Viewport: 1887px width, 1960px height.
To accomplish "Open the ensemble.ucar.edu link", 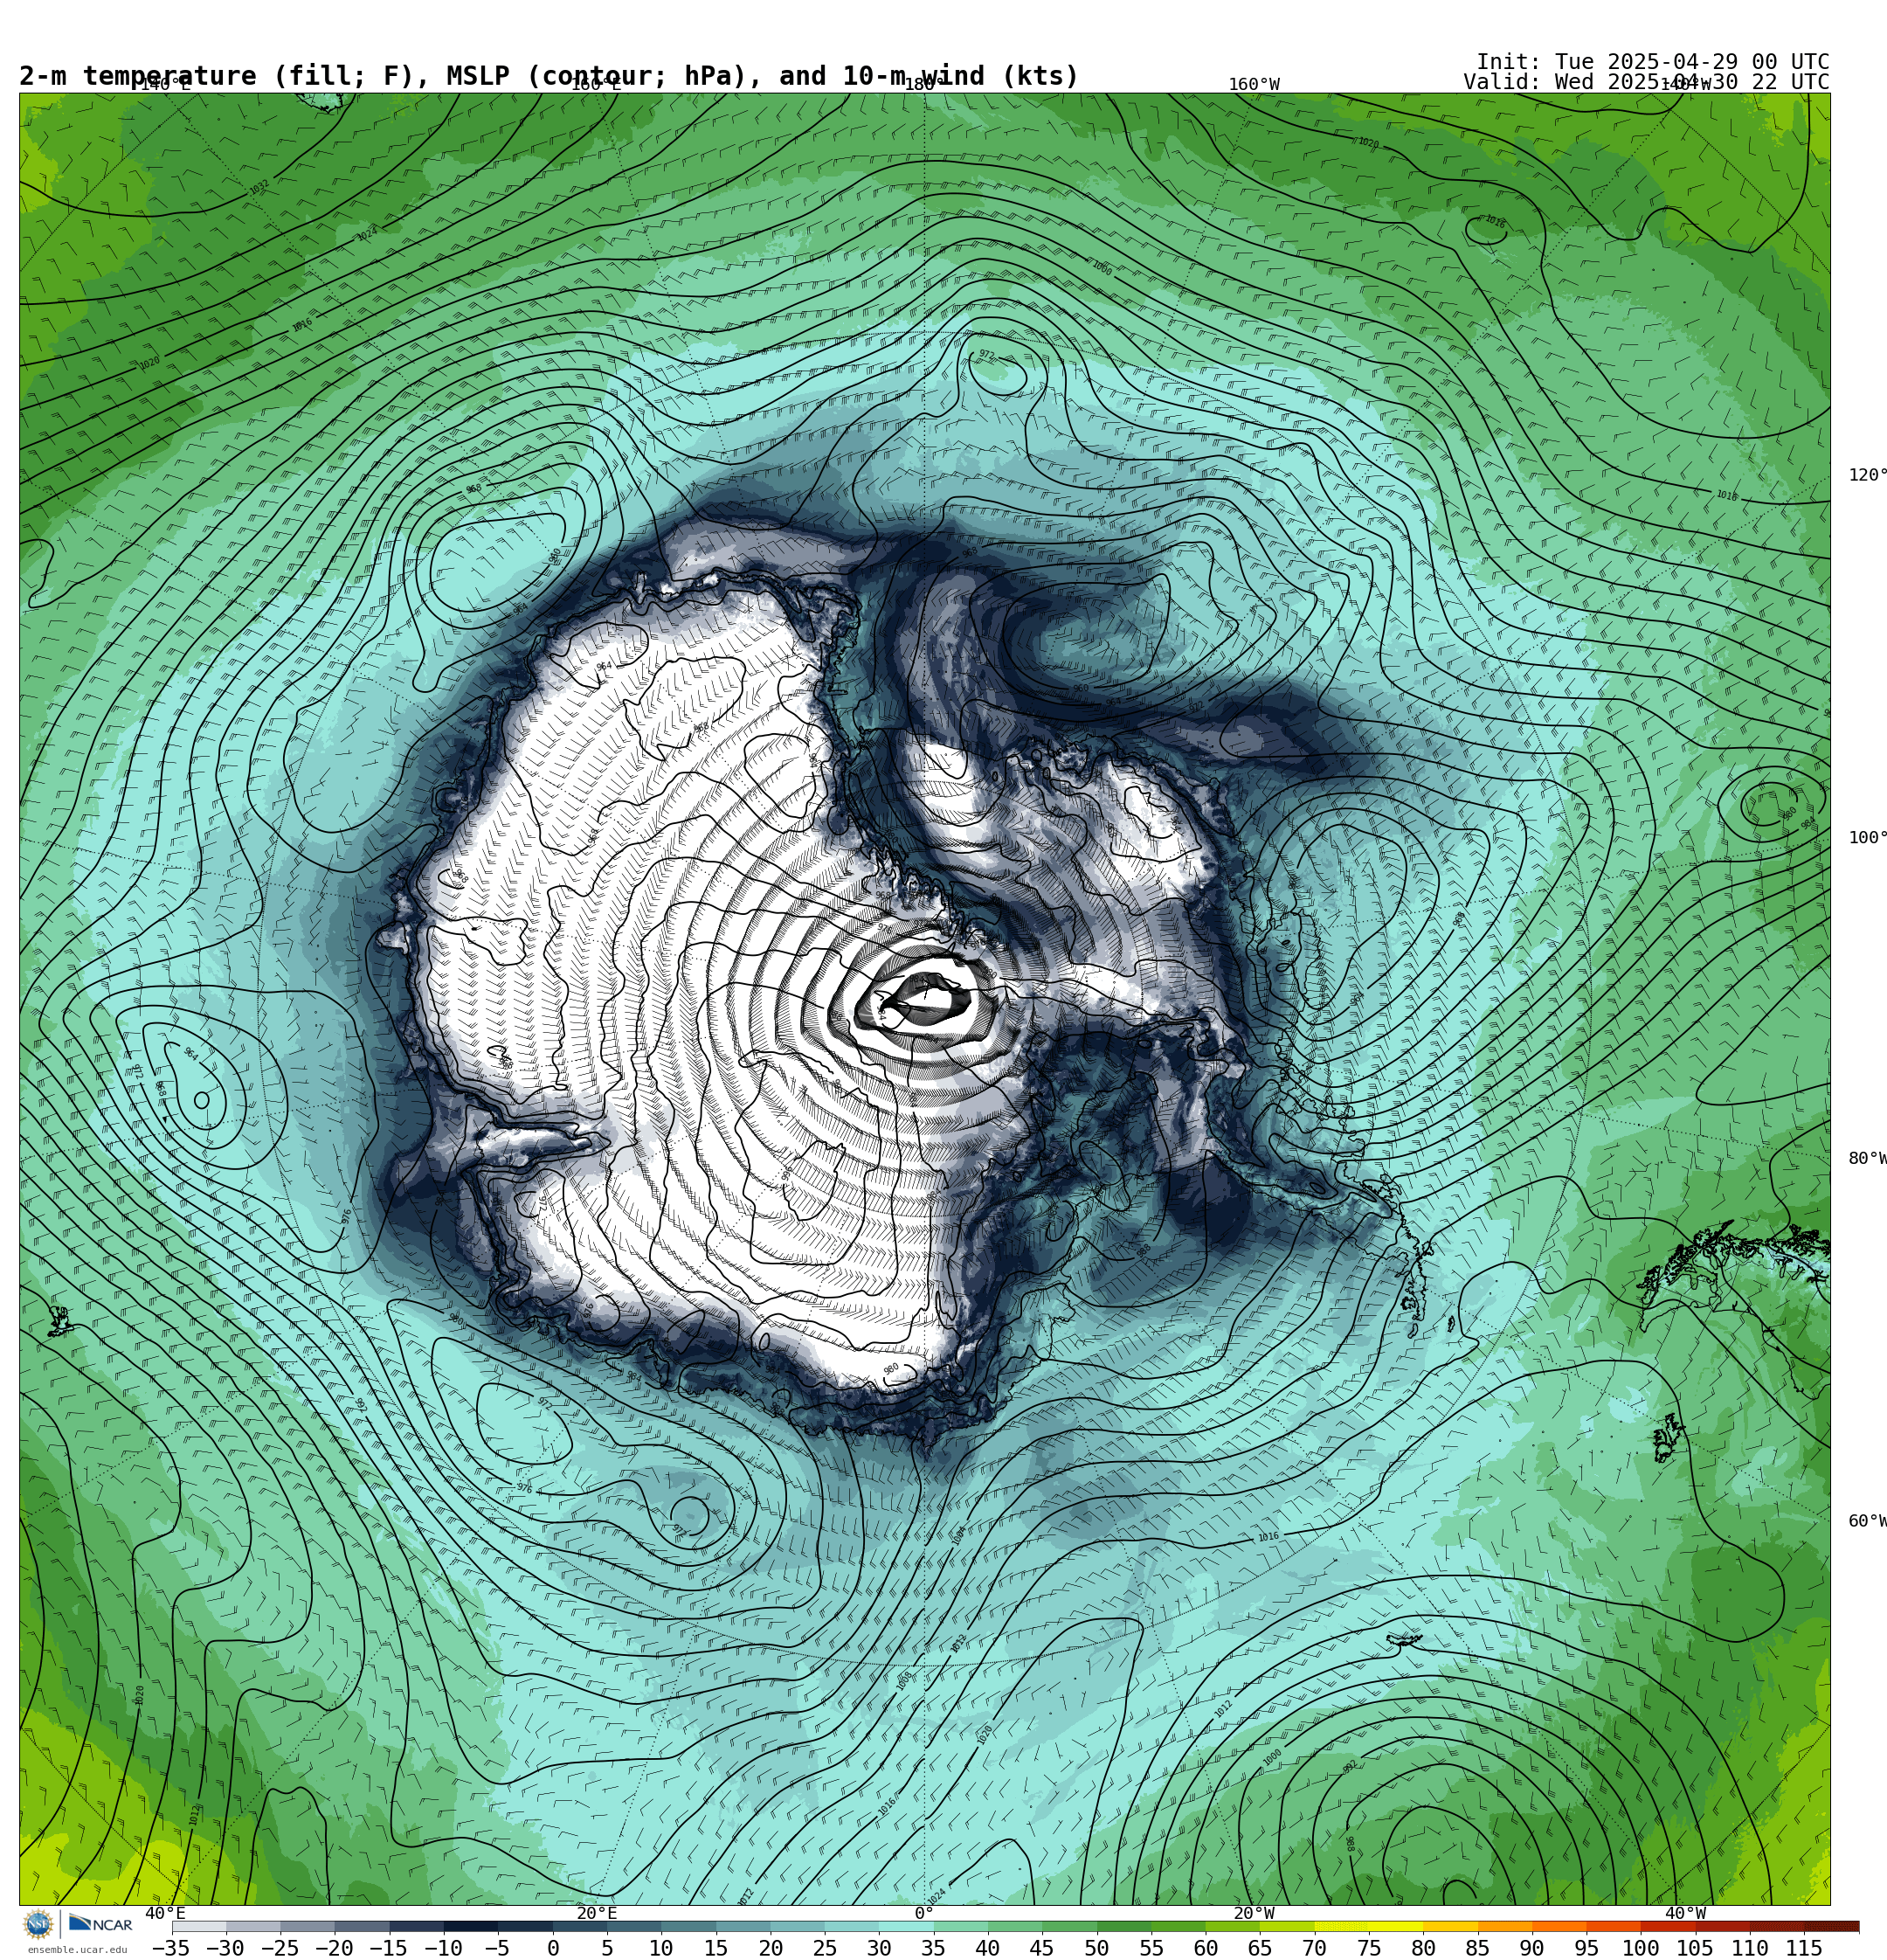I will [x=77, y=1949].
